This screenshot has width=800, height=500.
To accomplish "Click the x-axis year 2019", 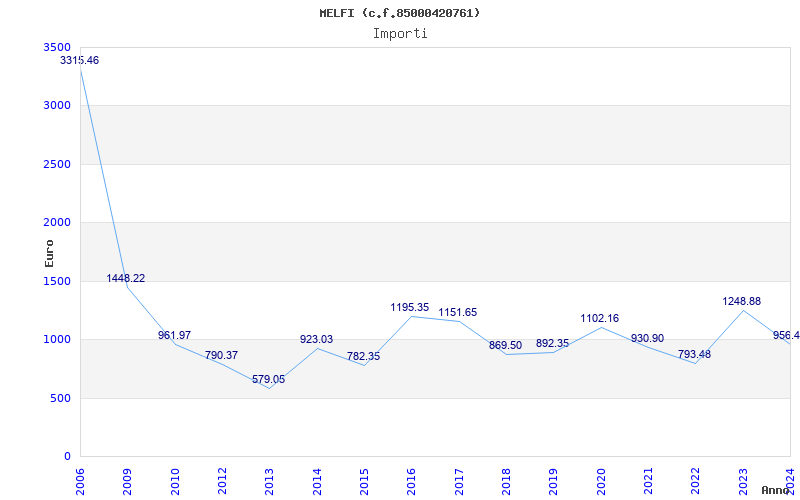I will 554,481.
